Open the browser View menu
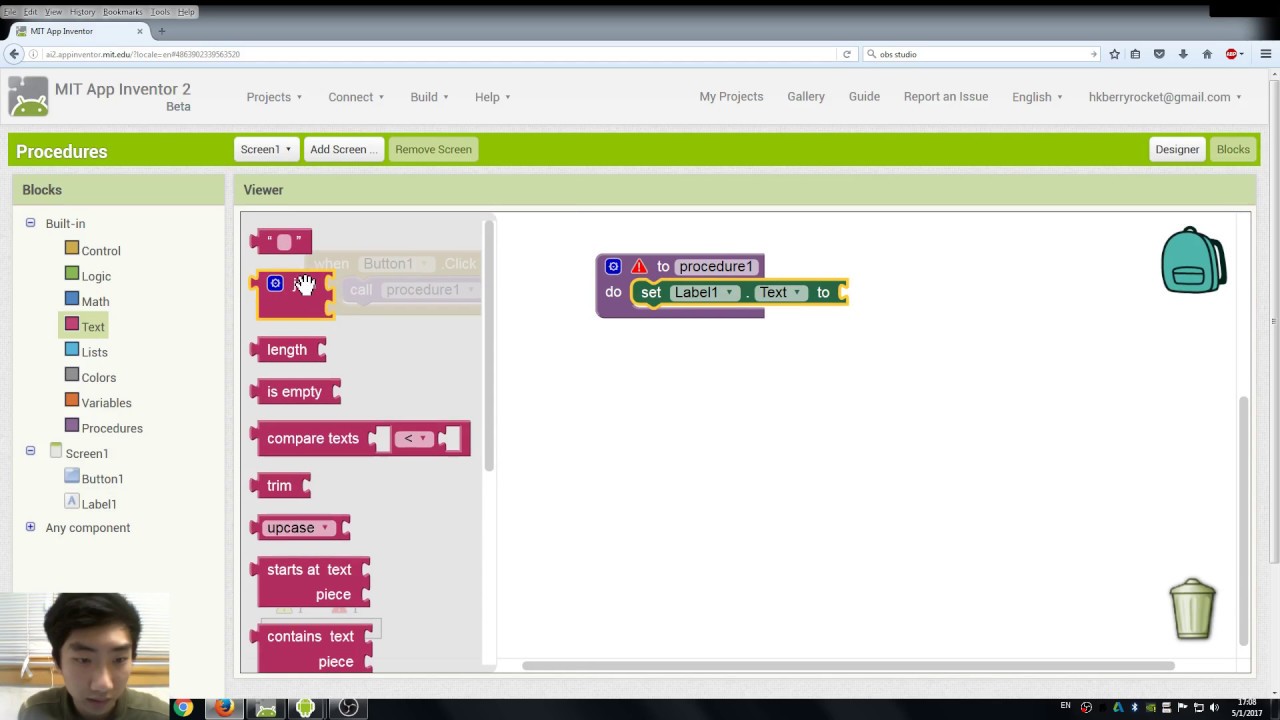The image size is (1280, 720). click(53, 12)
